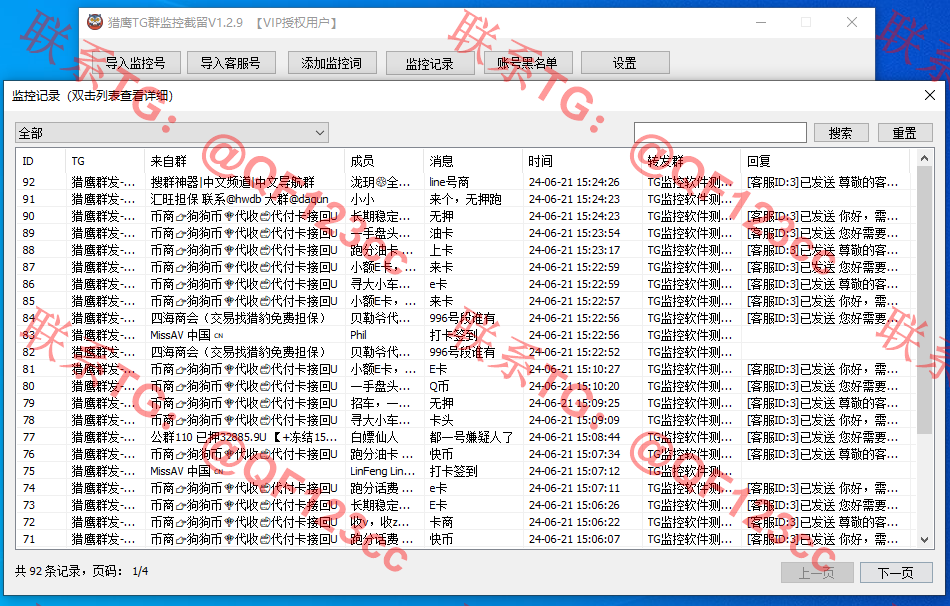Click the message cell '卡商'

tap(441, 522)
